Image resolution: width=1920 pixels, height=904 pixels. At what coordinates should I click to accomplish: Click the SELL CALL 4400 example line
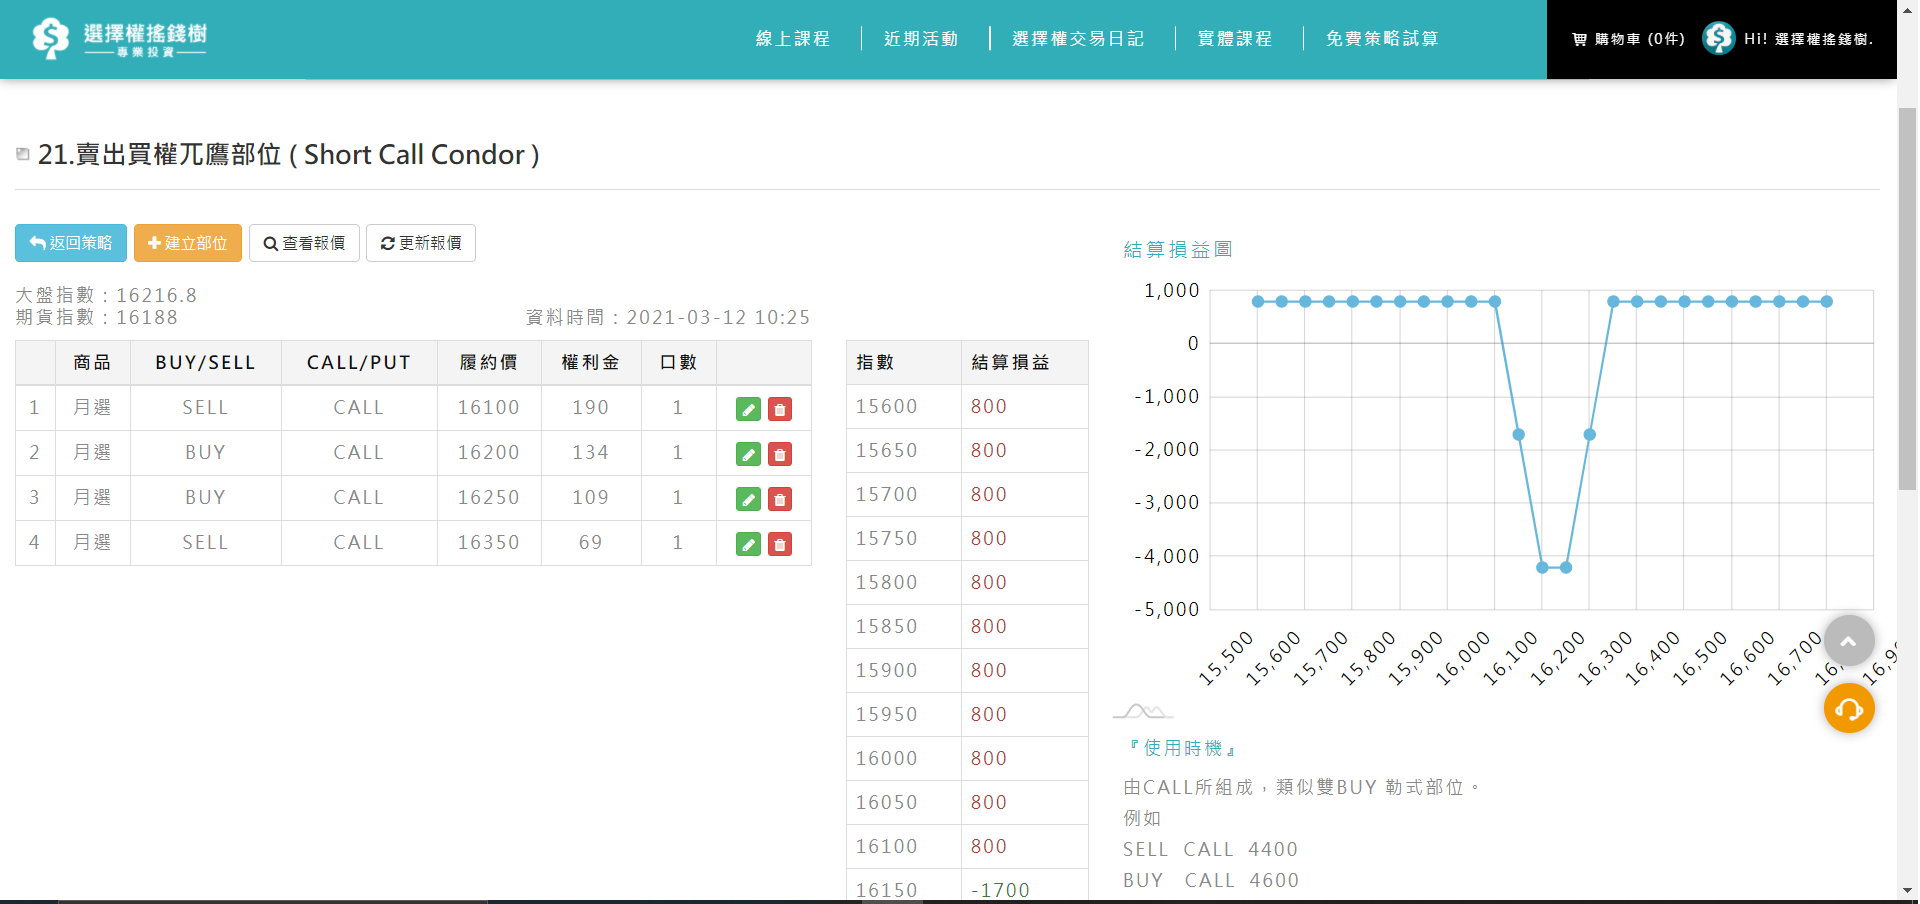(x=1210, y=849)
